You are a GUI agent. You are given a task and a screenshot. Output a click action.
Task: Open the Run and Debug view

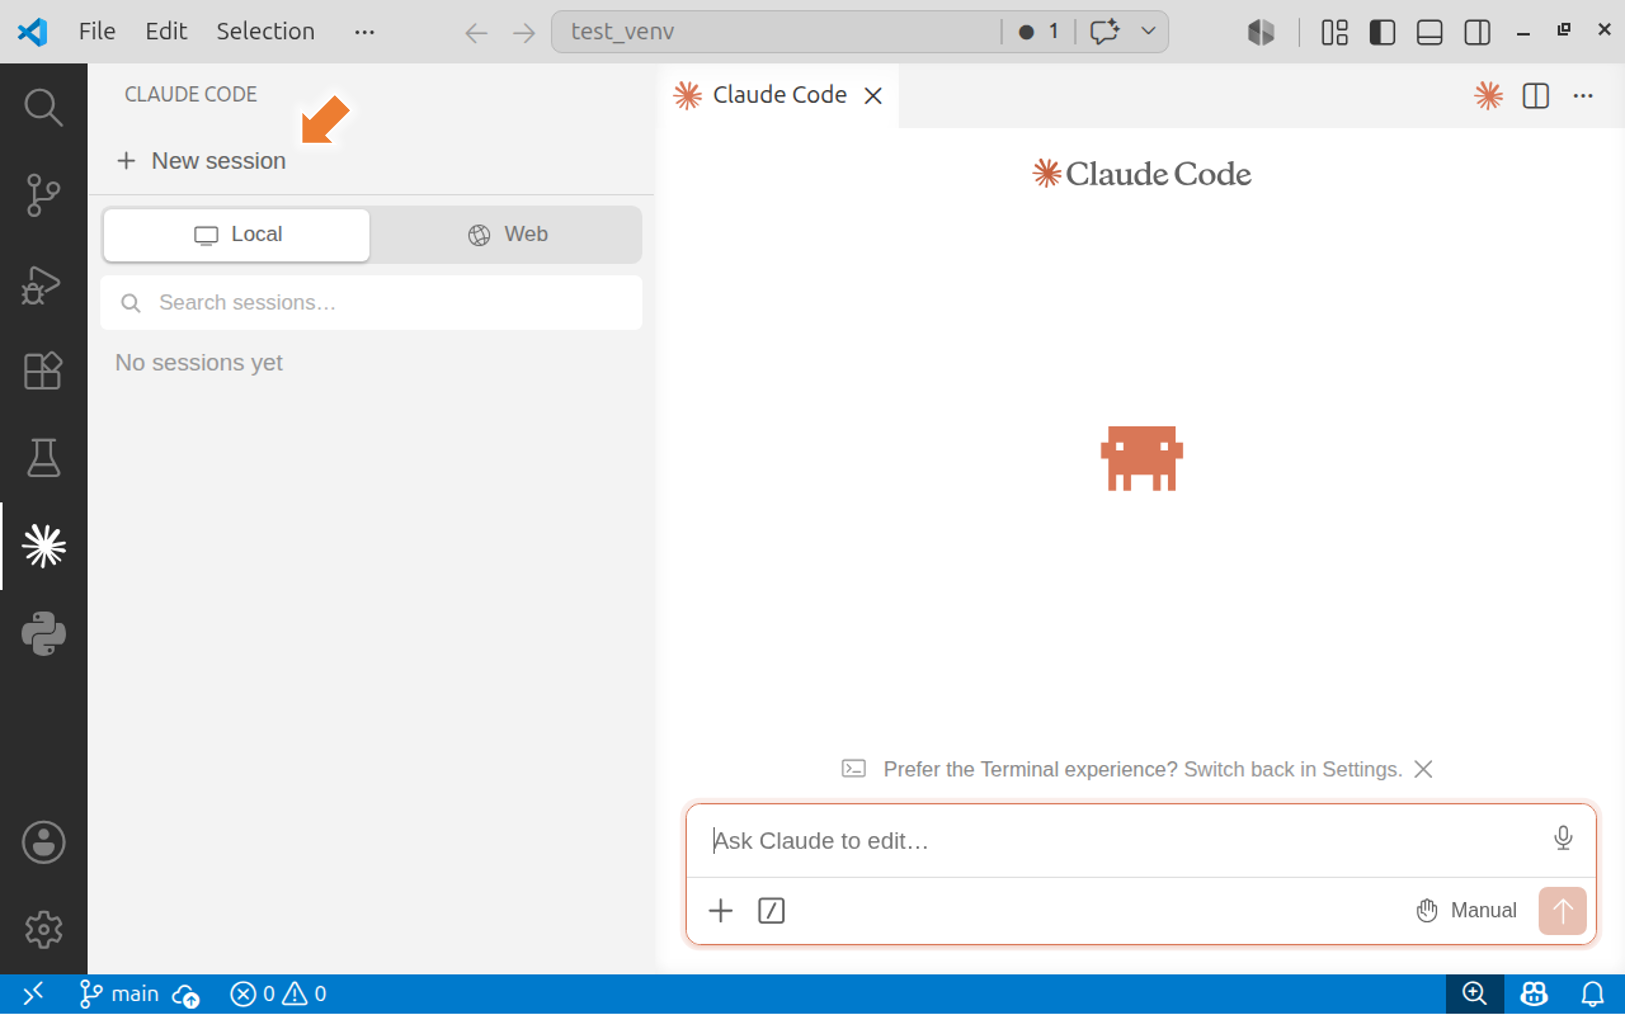coord(43,284)
